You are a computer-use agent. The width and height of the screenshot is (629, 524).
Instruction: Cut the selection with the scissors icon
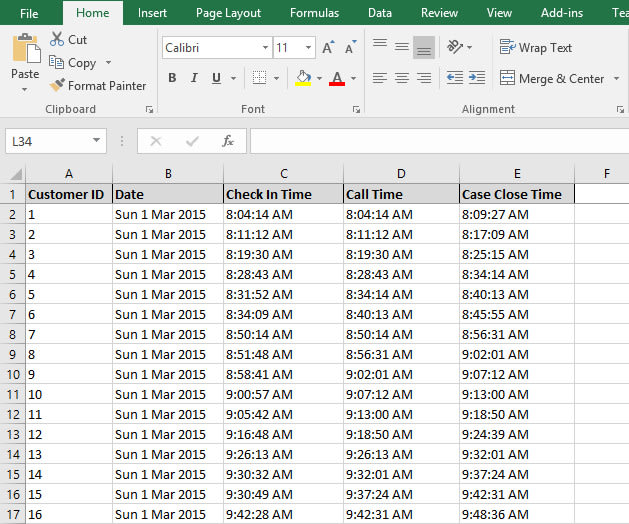[57, 39]
